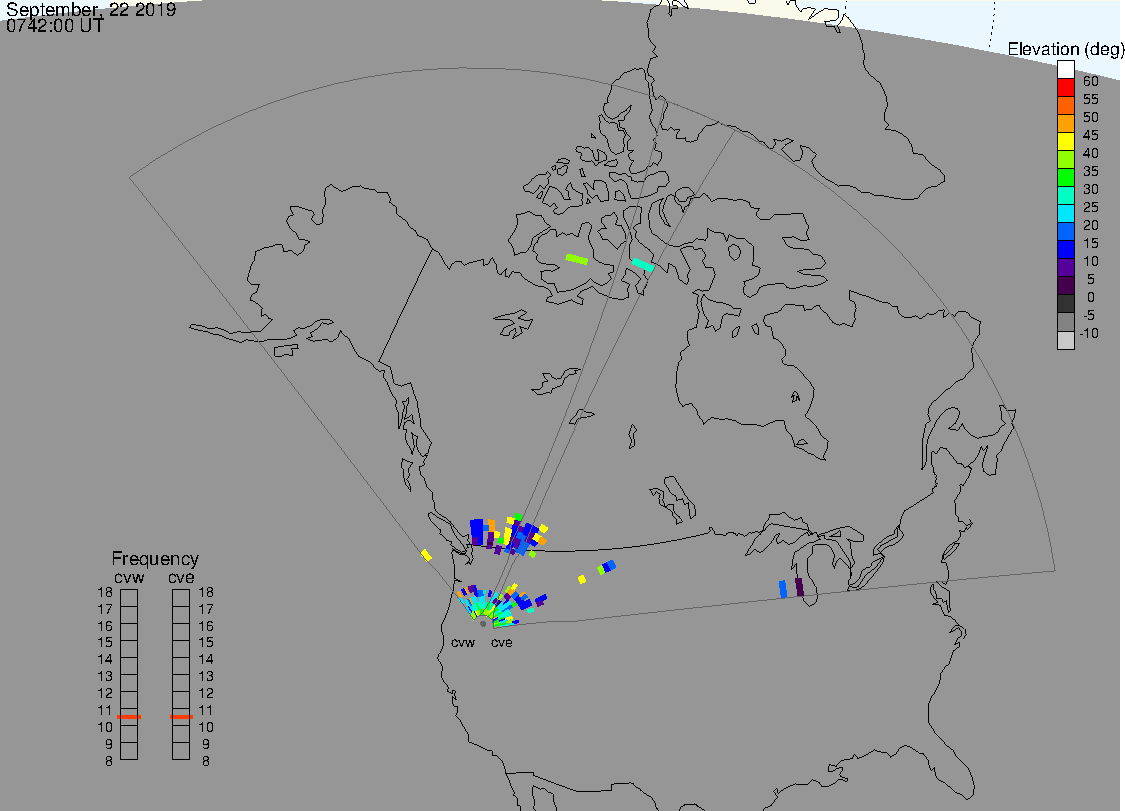1125x811 pixels.
Task: Click the "cve" header above the right frequency bar
Action: 182,578
